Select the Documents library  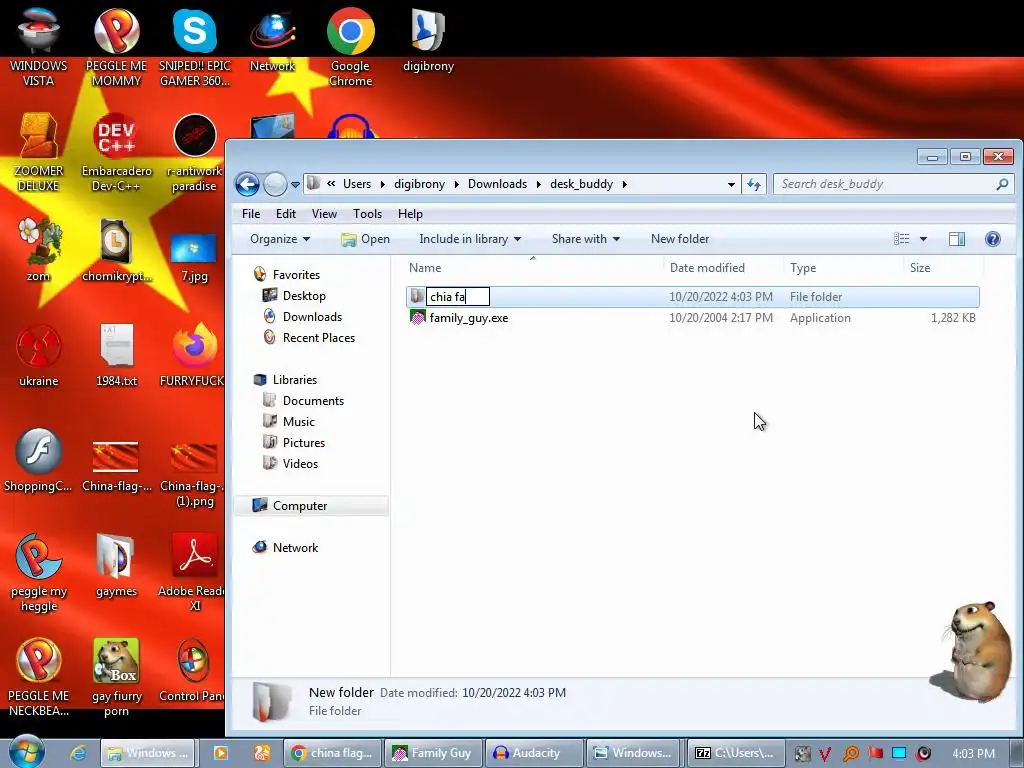coord(313,401)
